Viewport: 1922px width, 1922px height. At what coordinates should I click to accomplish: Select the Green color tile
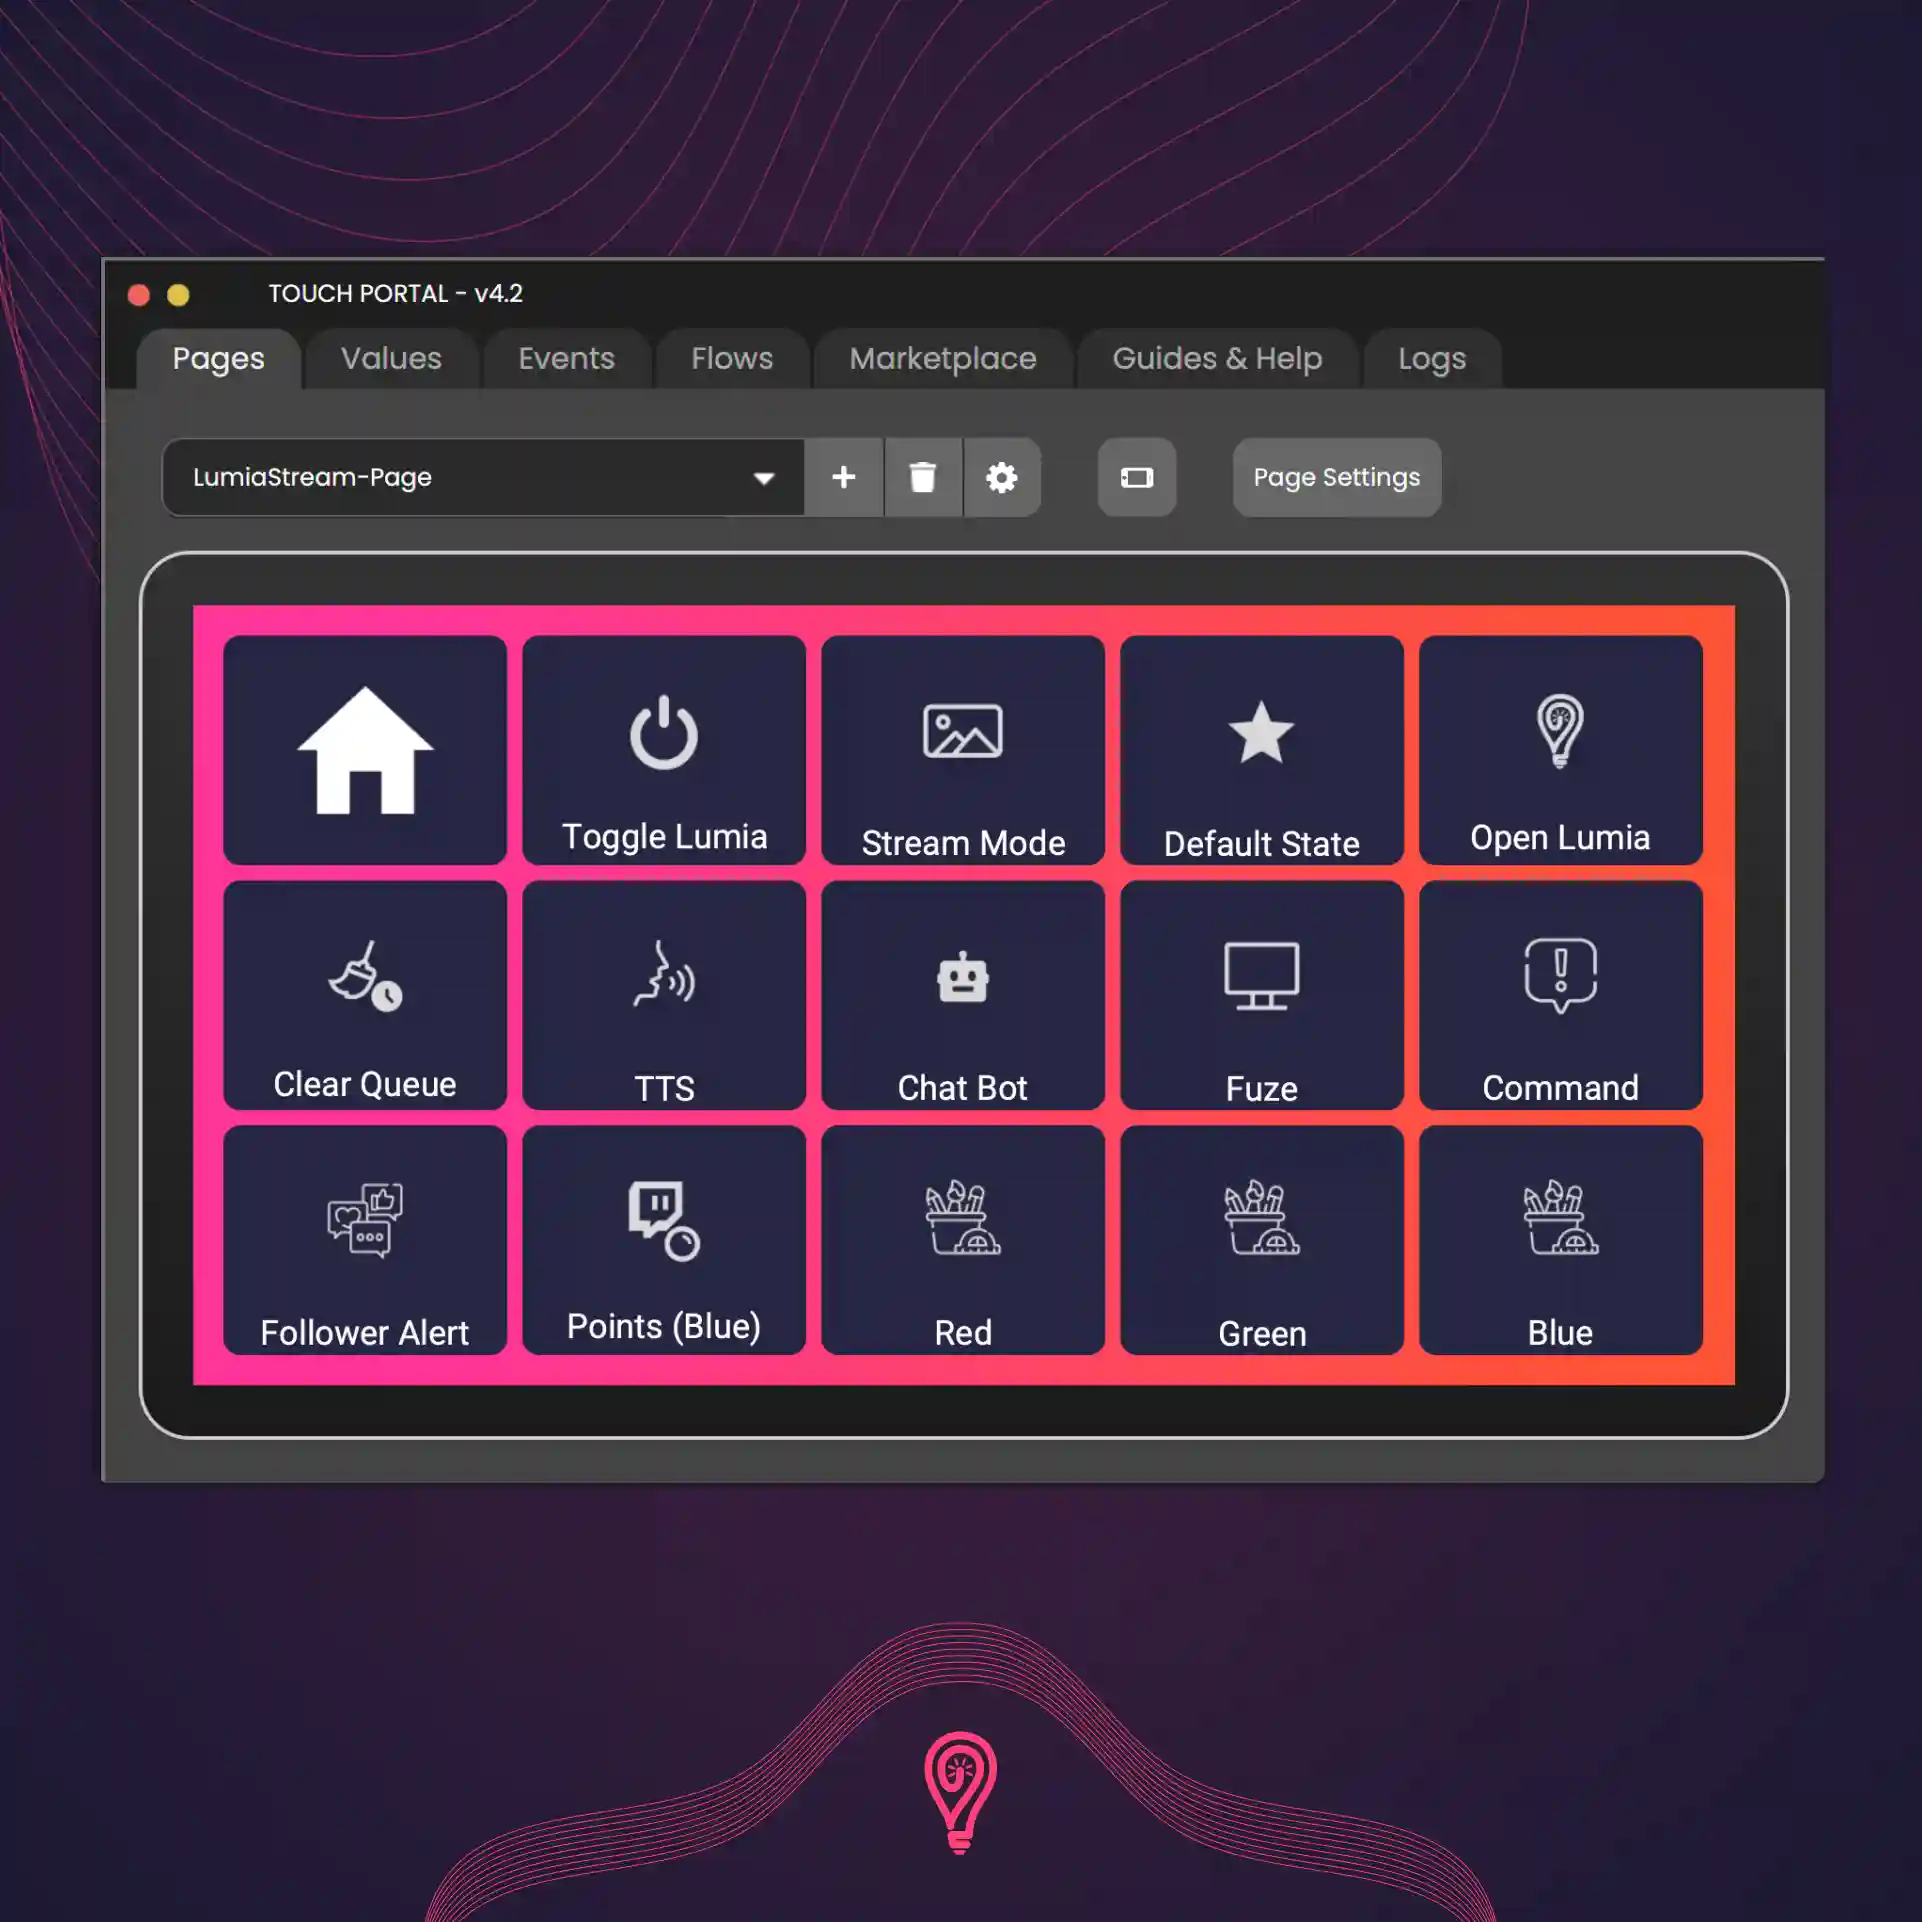coord(1262,1240)
